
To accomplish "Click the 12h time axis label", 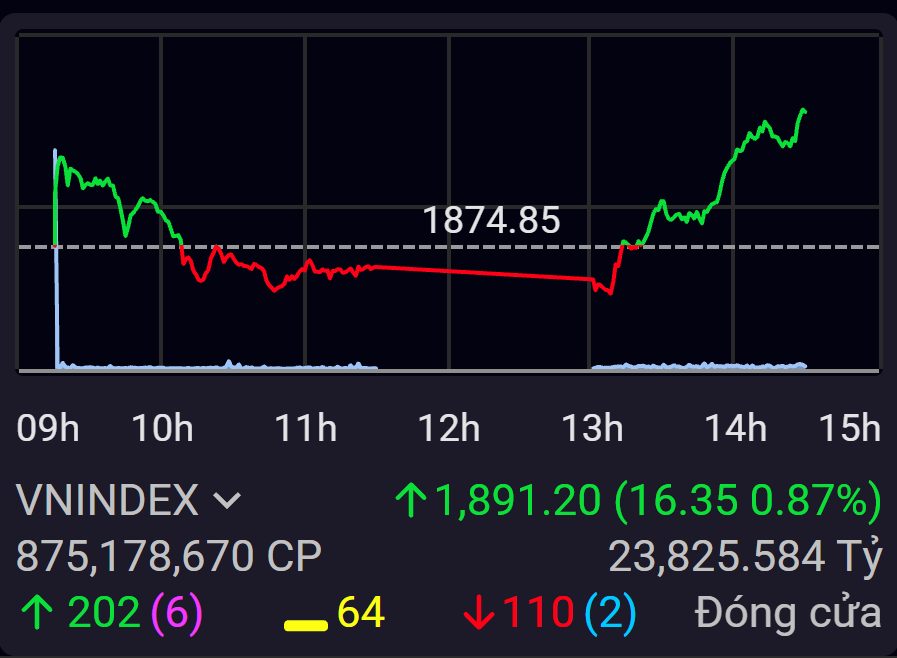I will coord(449,428).
